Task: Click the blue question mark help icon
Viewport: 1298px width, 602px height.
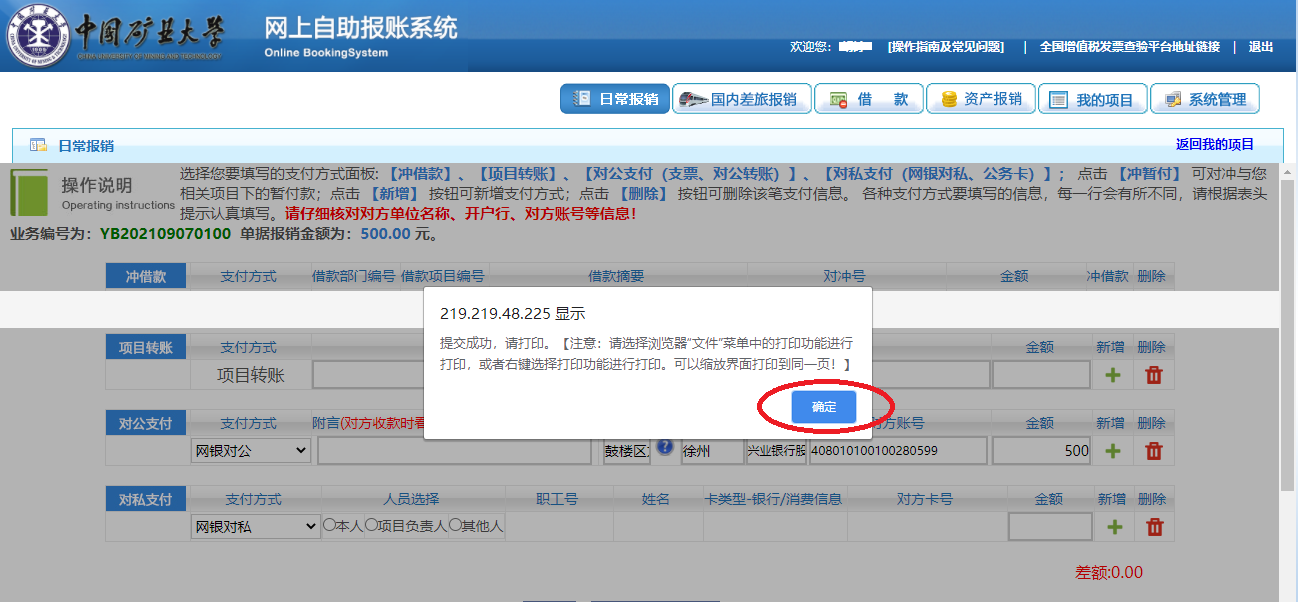Action: [x=665, y=448]
